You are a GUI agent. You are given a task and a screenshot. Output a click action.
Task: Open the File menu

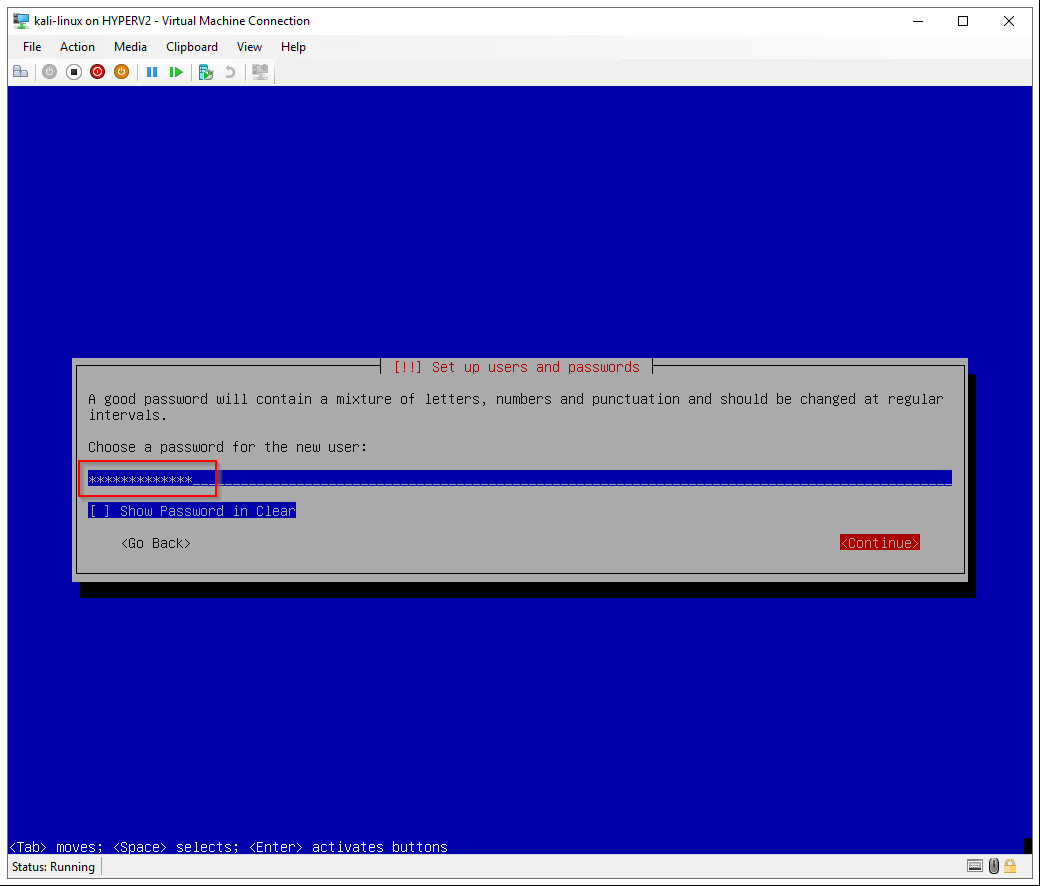coord(32,47)
